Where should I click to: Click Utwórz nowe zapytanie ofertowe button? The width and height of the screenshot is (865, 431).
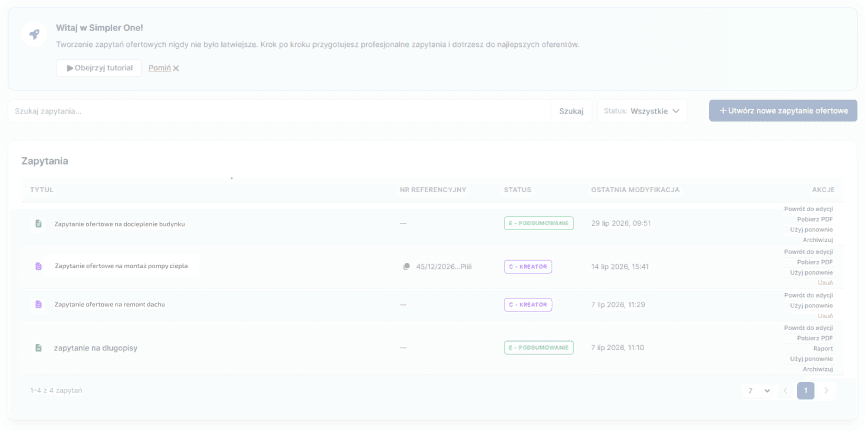click(783, 110)
